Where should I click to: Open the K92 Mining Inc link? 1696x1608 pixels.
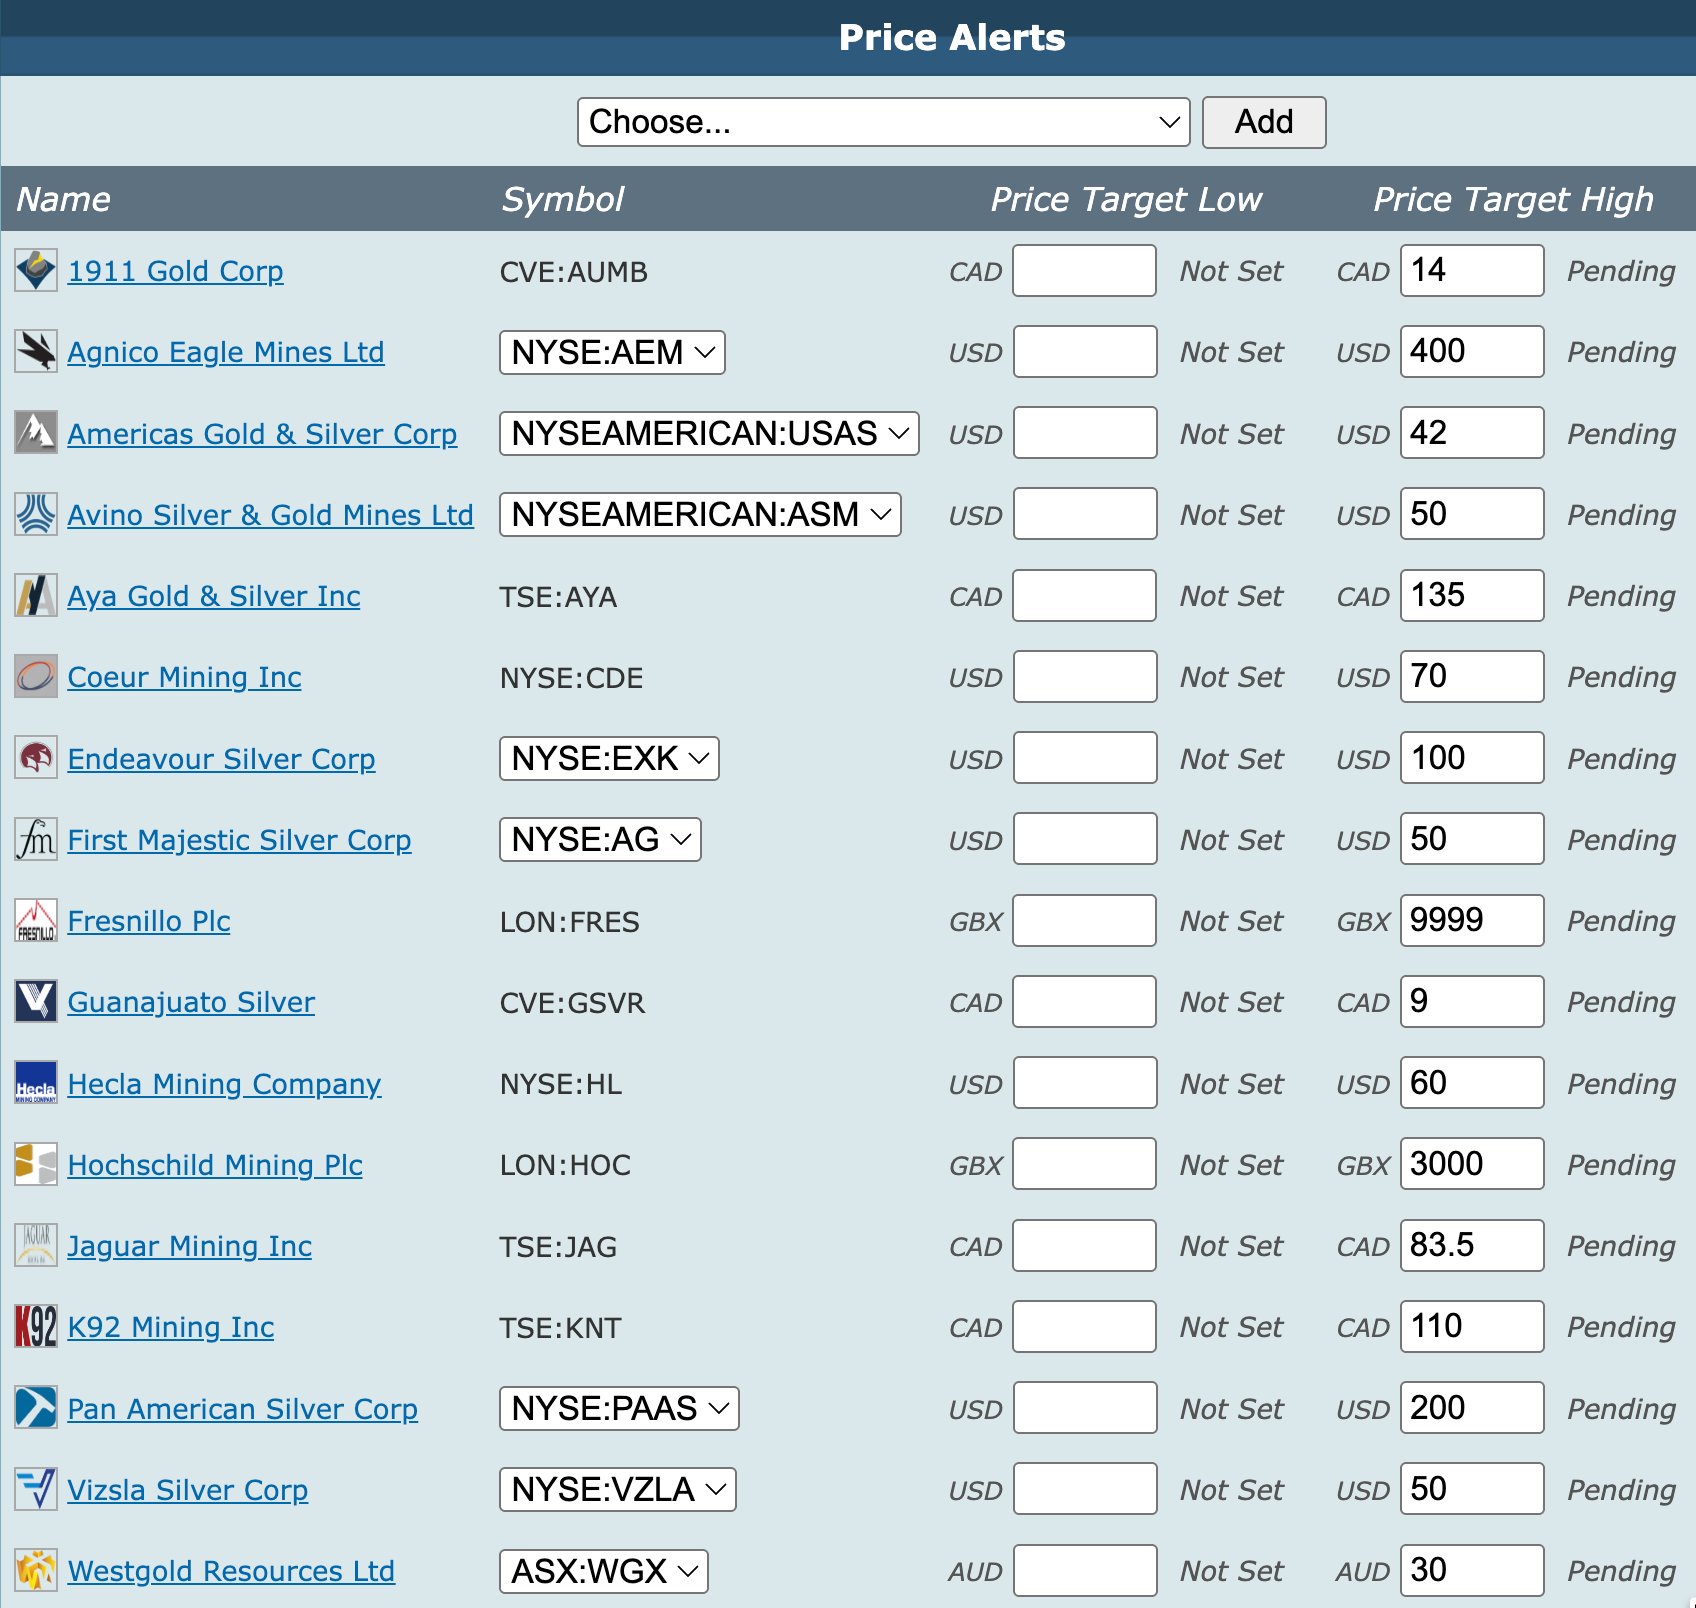[x=171, y=1327]
